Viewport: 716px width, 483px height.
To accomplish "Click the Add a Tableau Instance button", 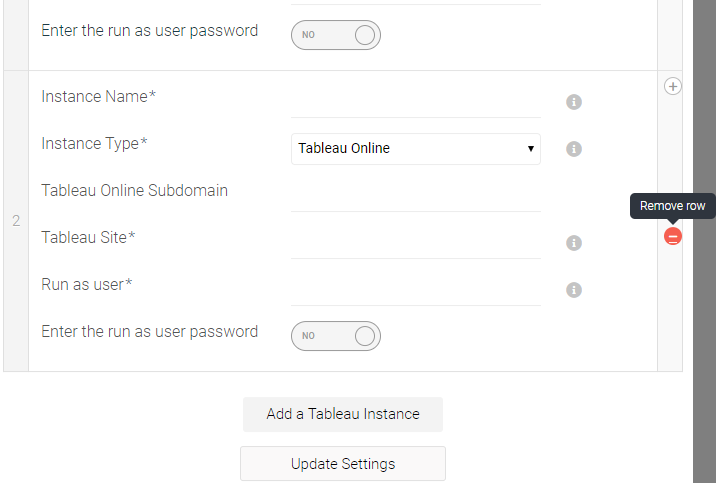I will 343,415.
